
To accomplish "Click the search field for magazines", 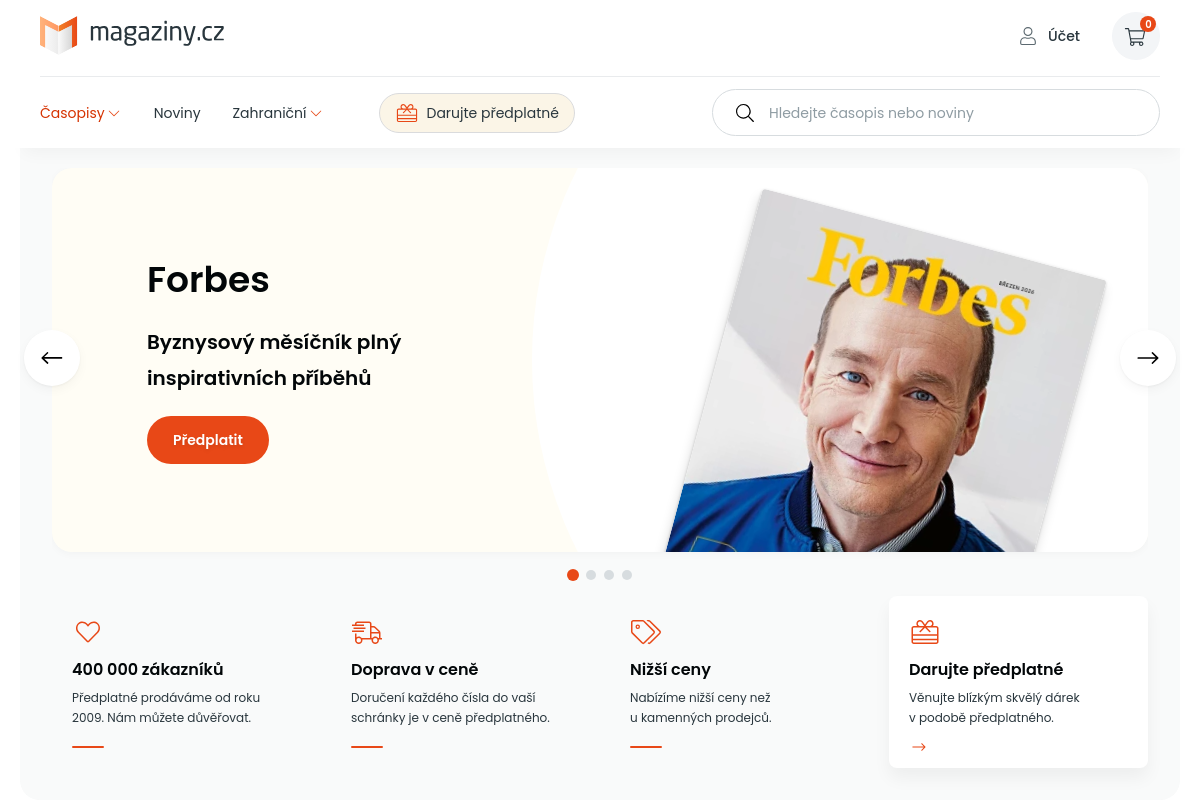I will [x=936, y=113].
